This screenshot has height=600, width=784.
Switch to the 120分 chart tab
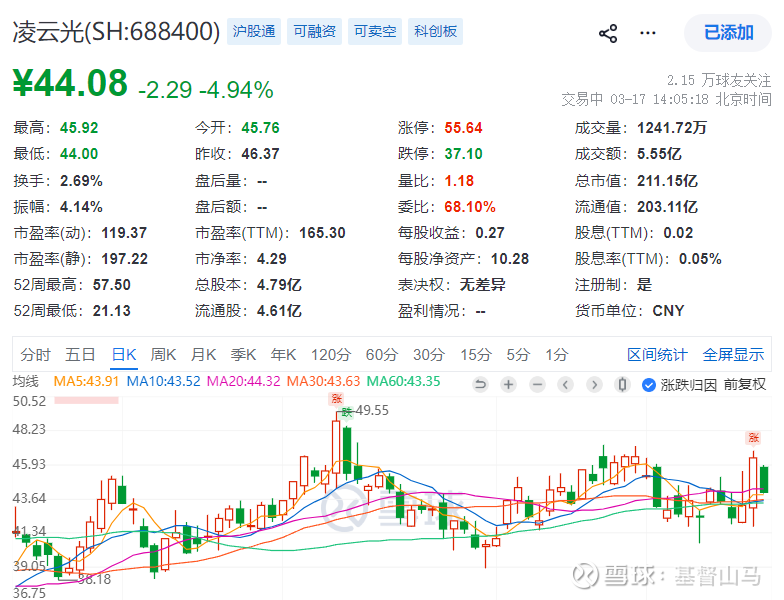(331, 355)
